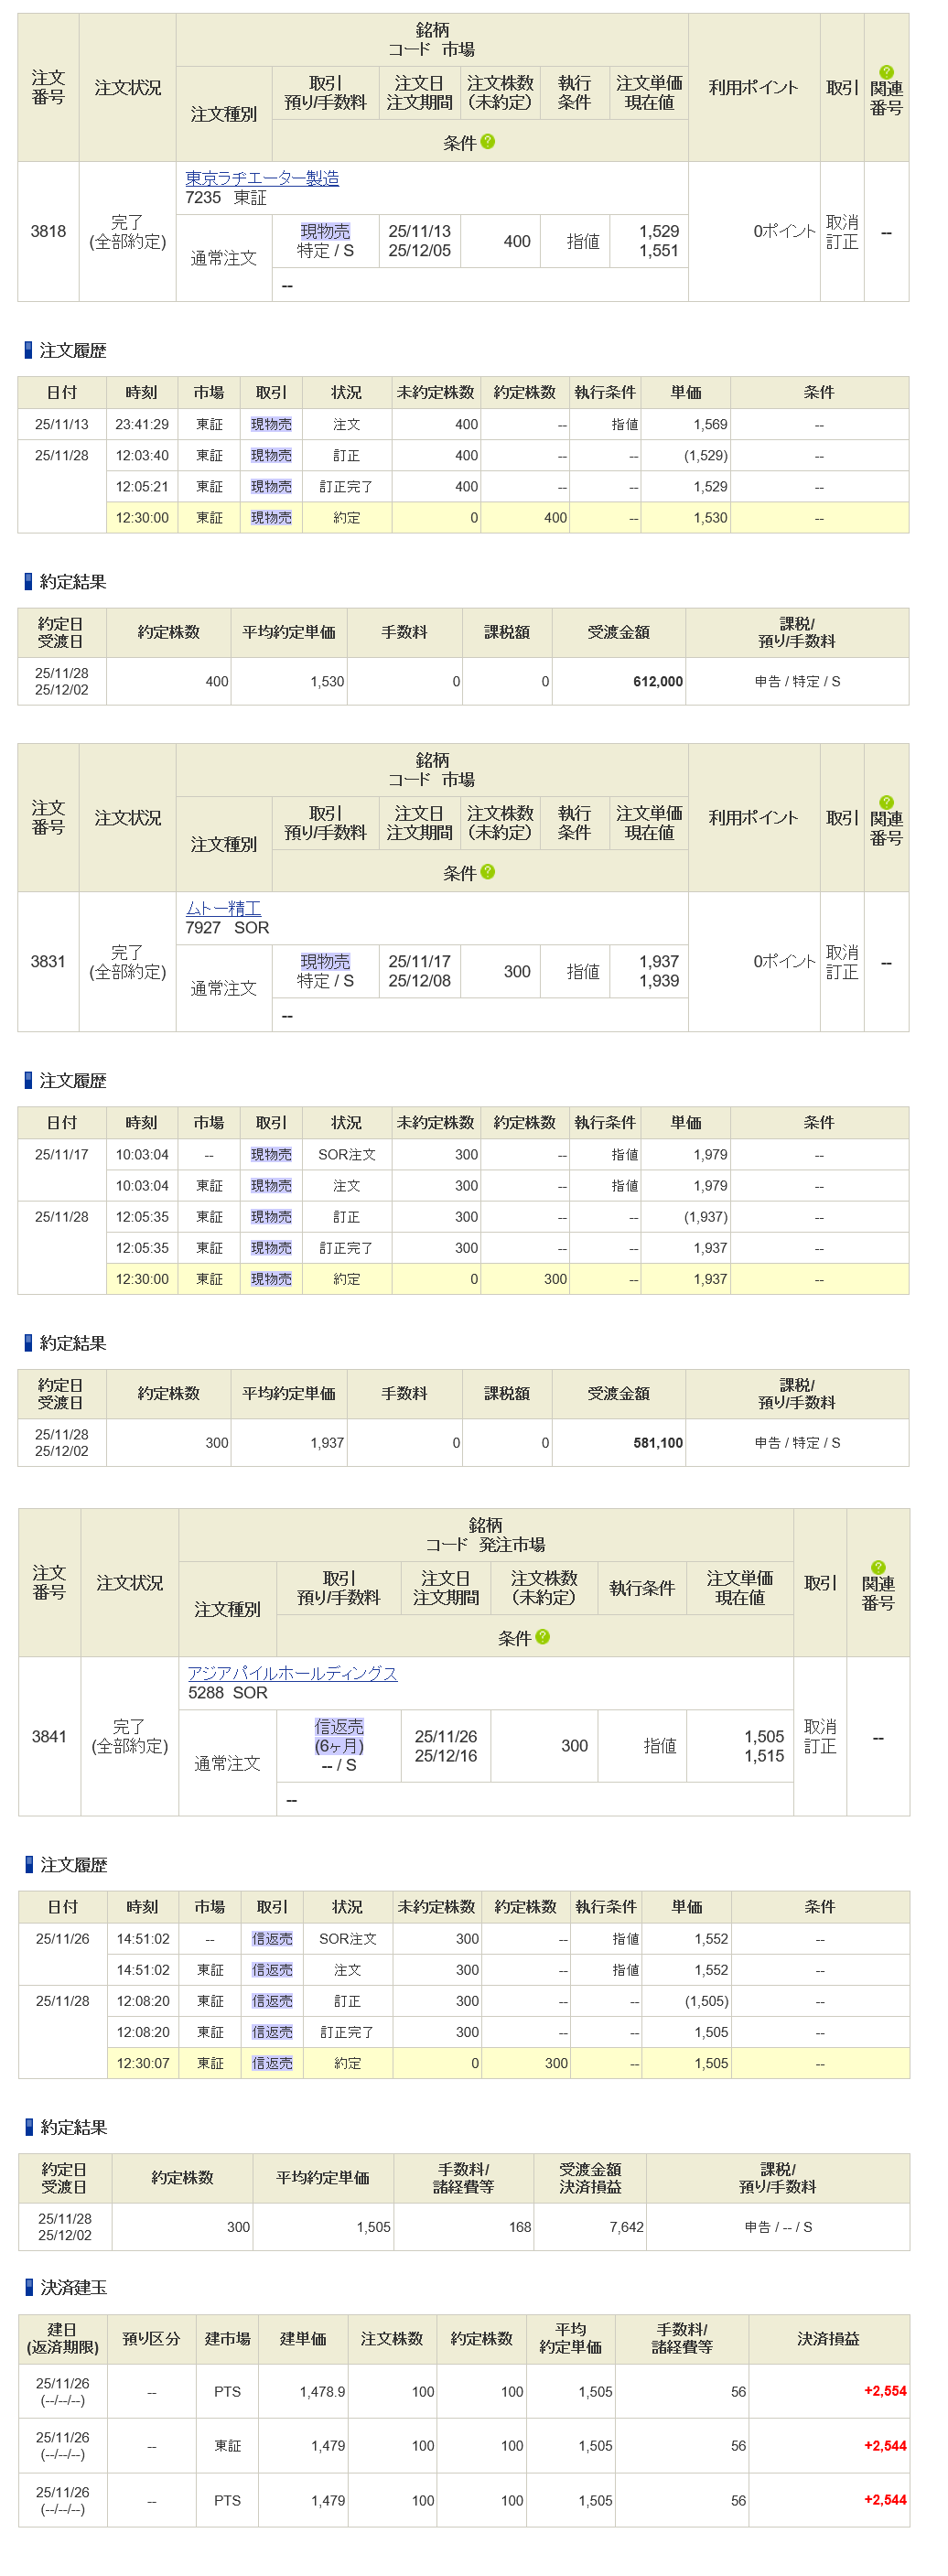Select the 581,100 settlement amount cell

[x=657, y=1443]
